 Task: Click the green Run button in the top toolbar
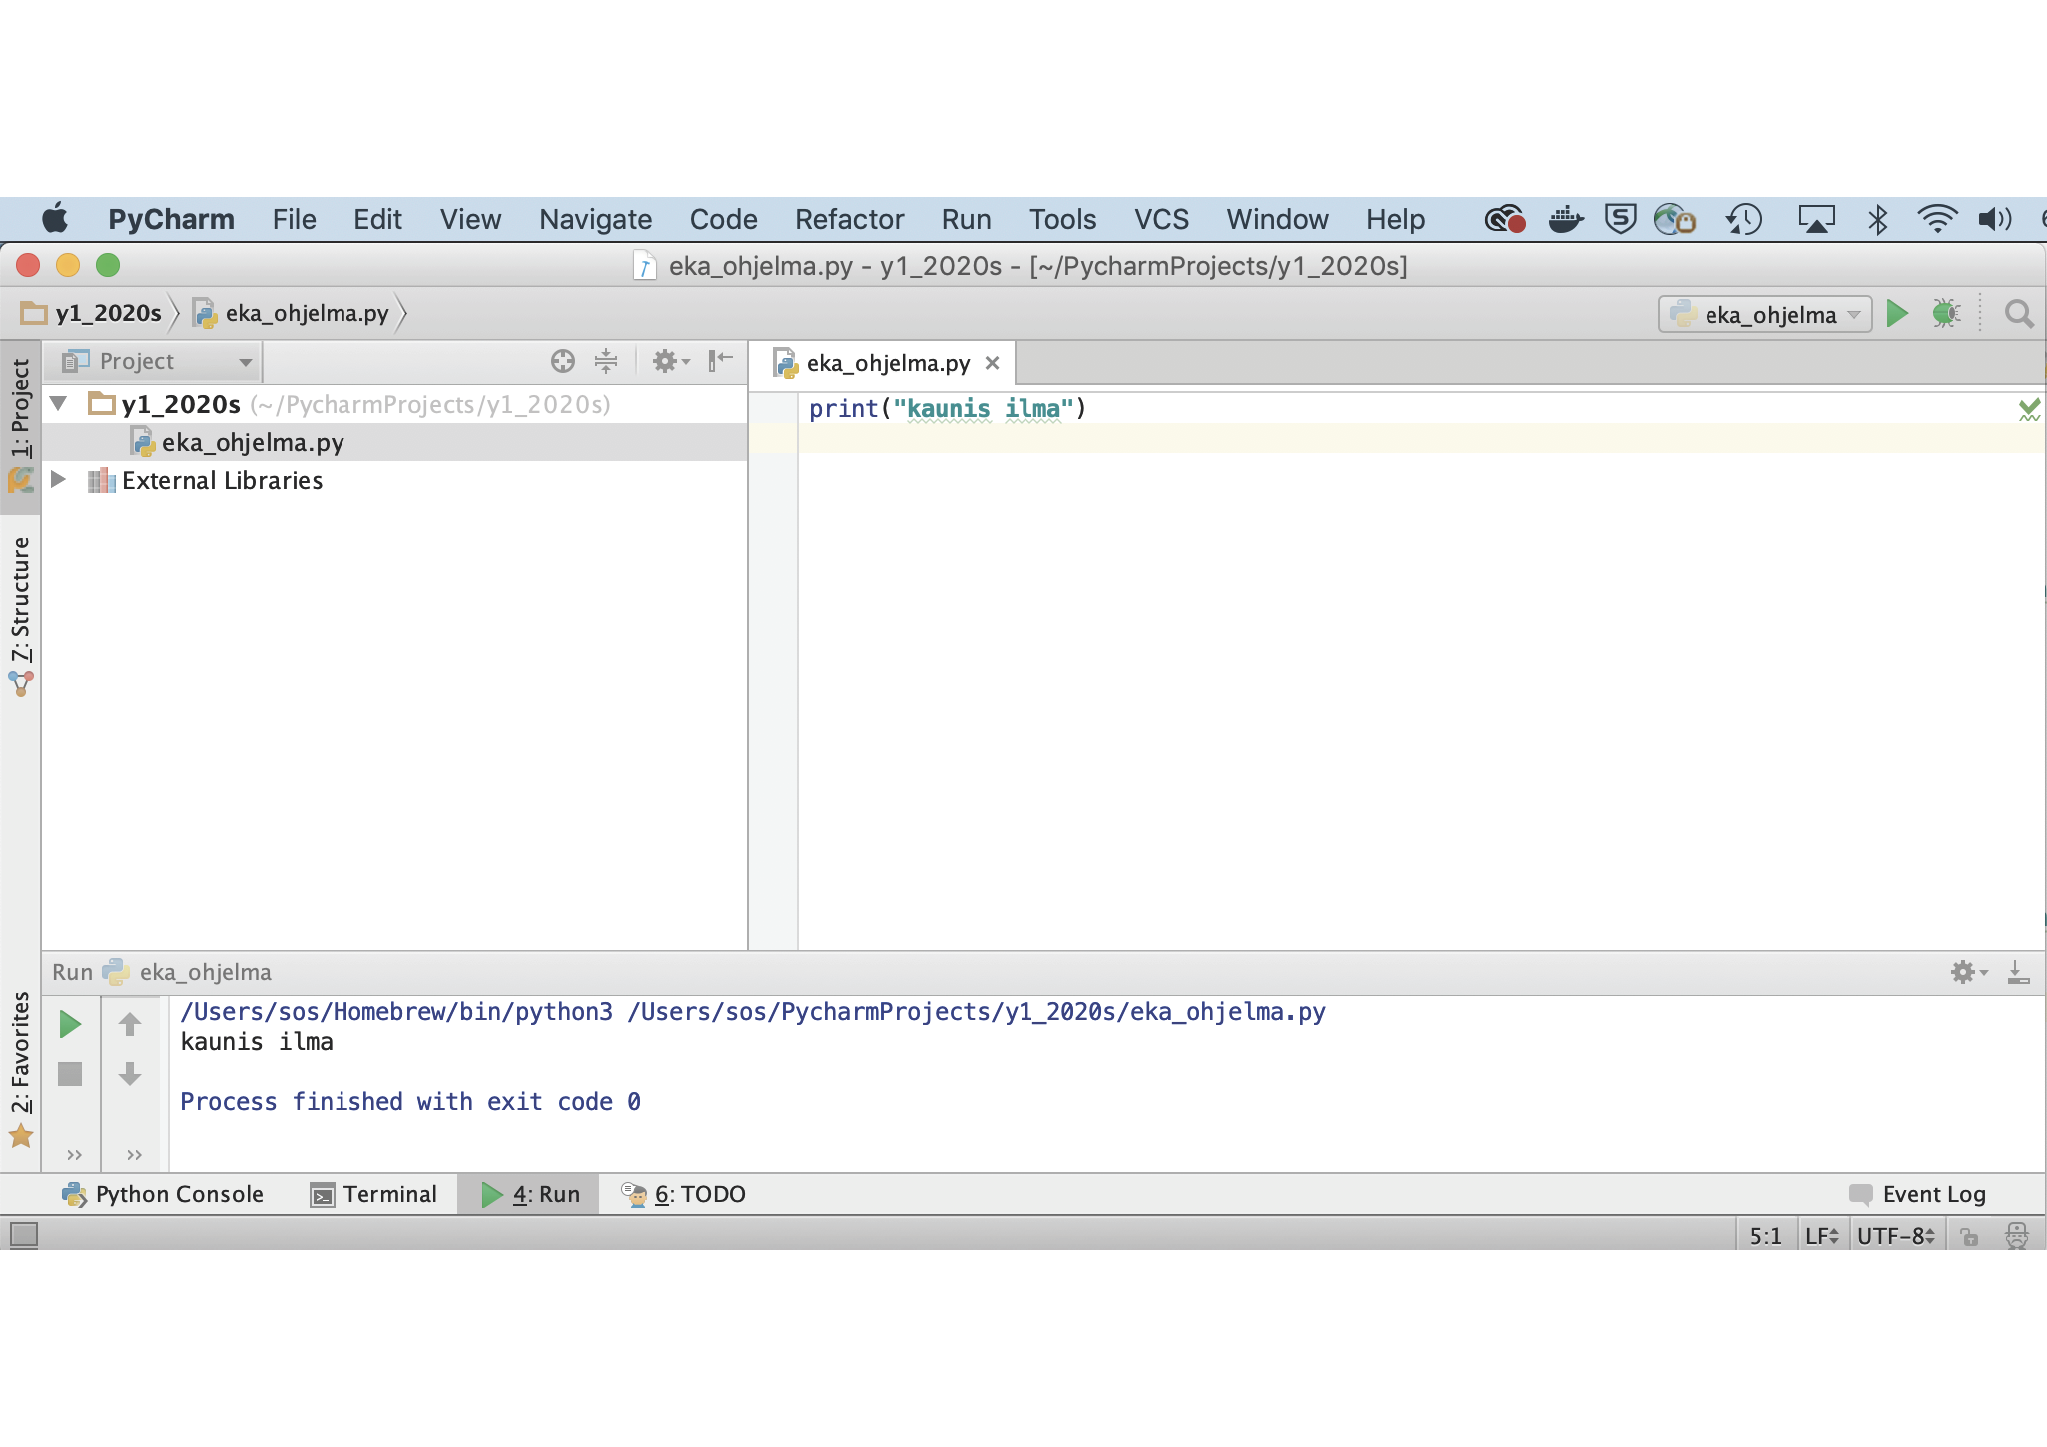pos(1896,314)
